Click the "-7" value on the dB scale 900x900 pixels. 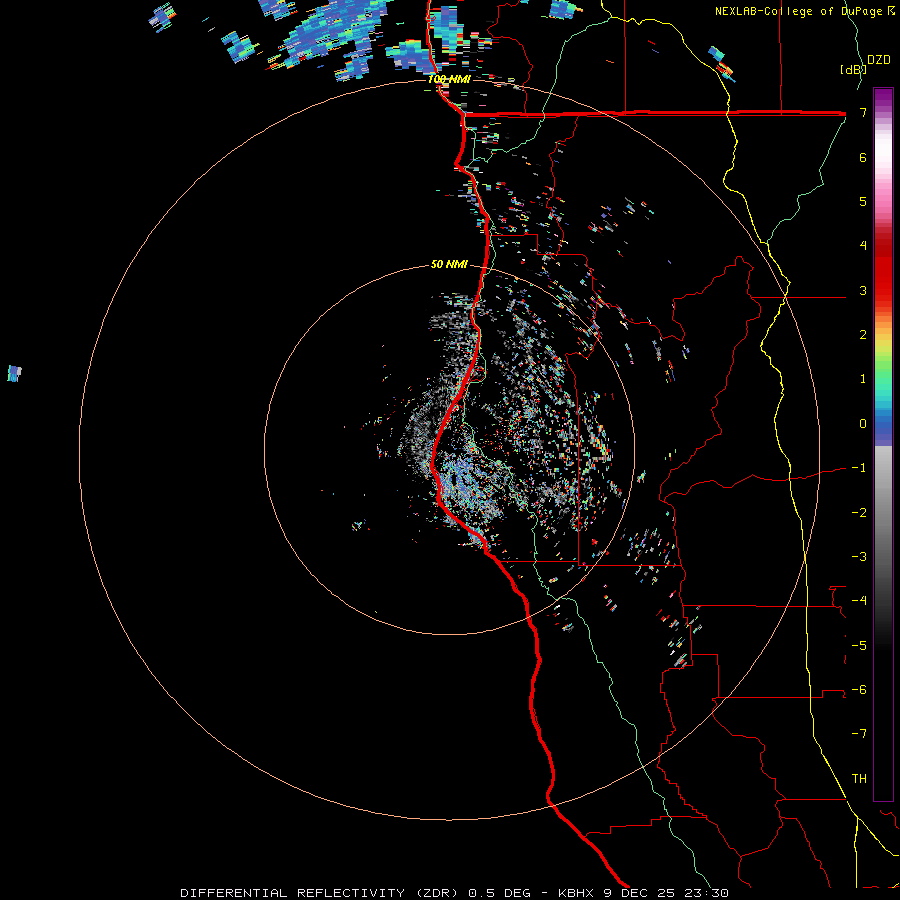coord(859,734)
